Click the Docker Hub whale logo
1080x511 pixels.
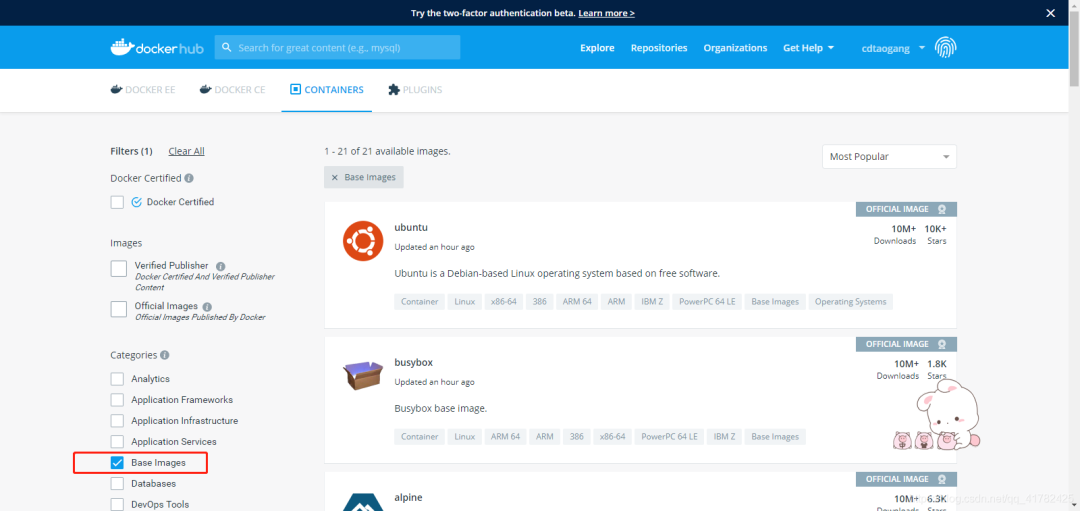coord(156,48)
